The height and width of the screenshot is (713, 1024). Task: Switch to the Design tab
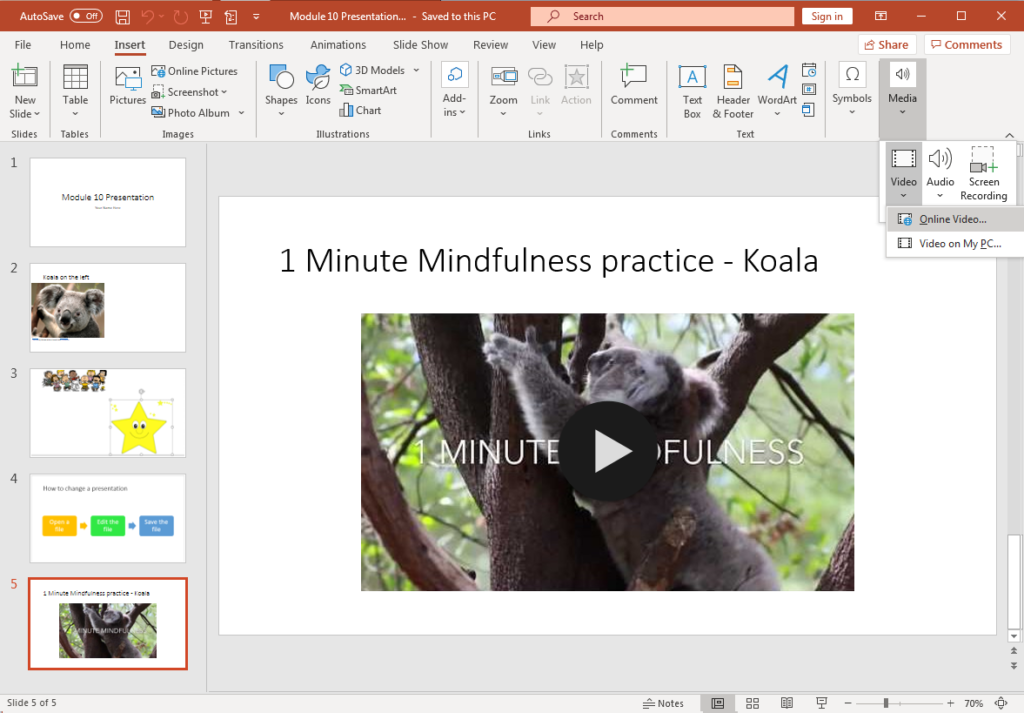pyautogui.click(x=184, y=44)
